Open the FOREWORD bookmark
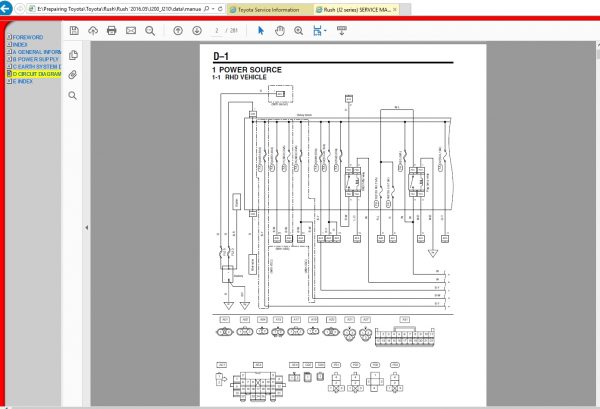 pyautogui.click(x=28, y=37)
